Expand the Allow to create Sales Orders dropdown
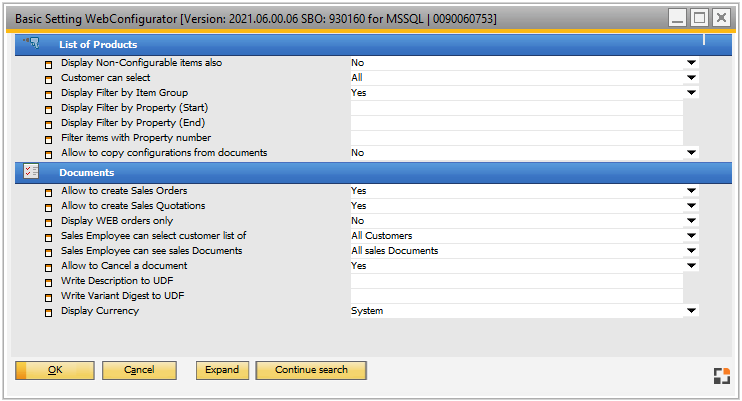Screen dimensions: 742x401 pyautogui.click(x=690, y=191)
